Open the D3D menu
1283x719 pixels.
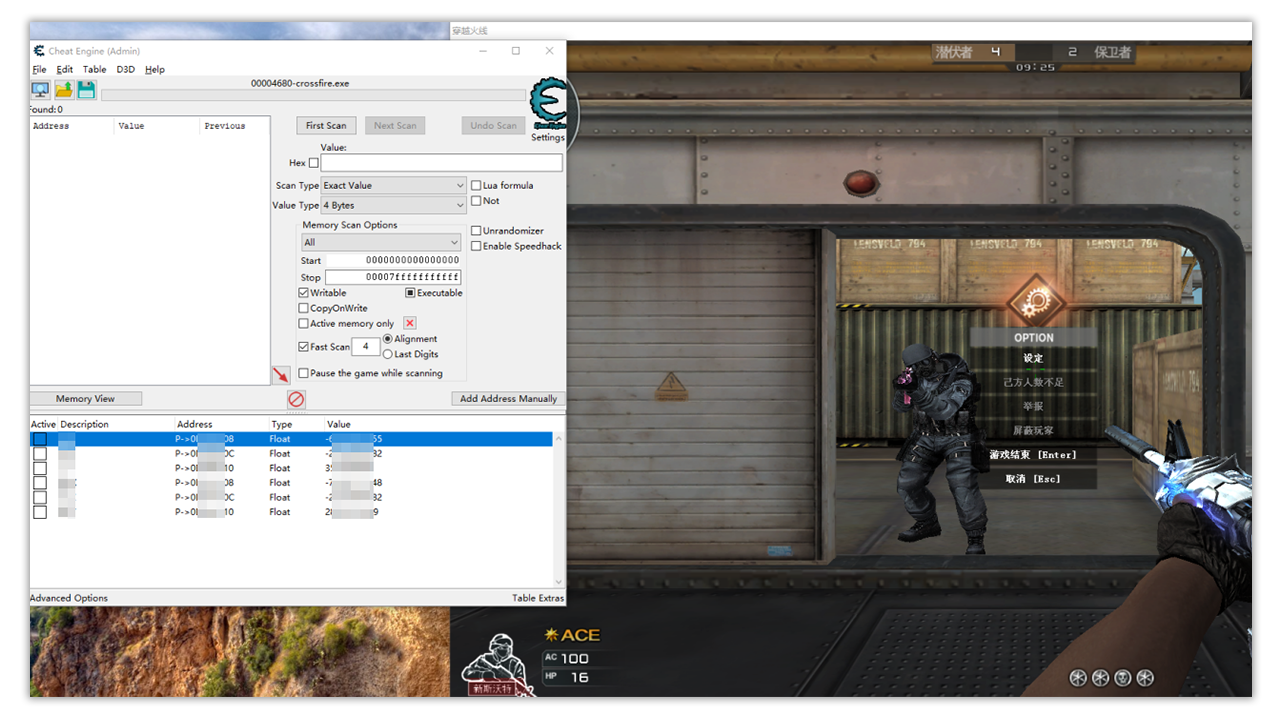point(125,70)
